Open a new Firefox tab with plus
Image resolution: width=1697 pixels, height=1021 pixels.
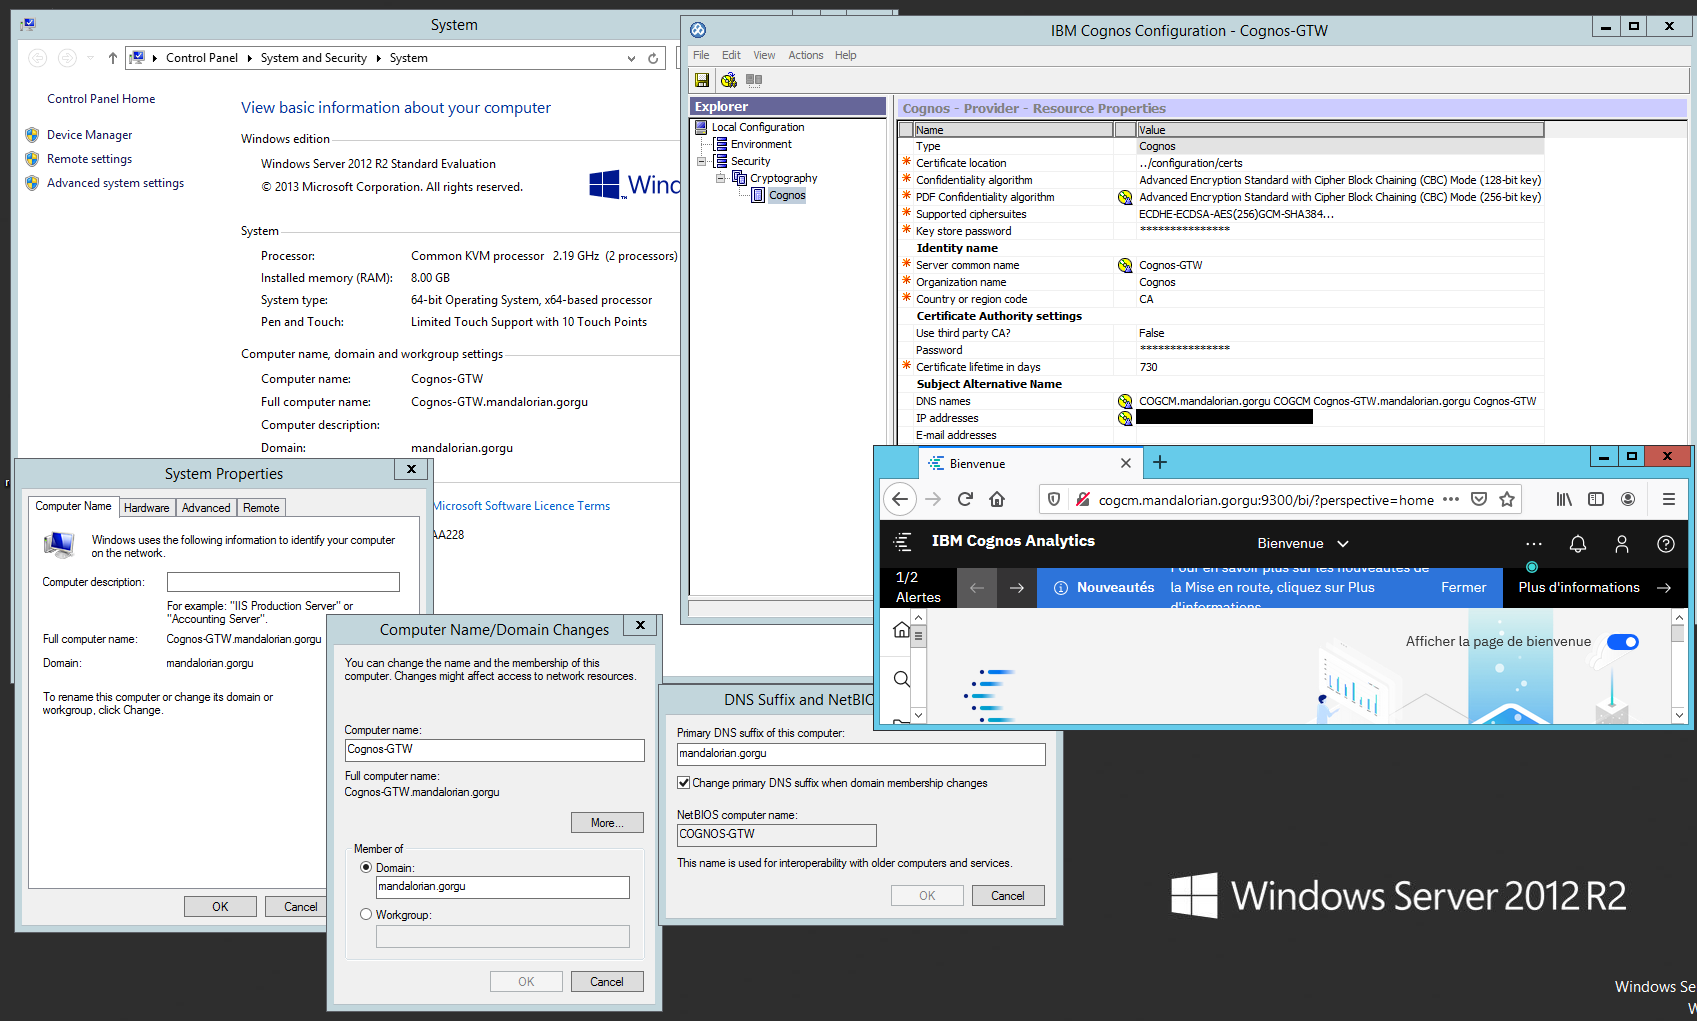pyautogui.click(x=1160, y=462)
